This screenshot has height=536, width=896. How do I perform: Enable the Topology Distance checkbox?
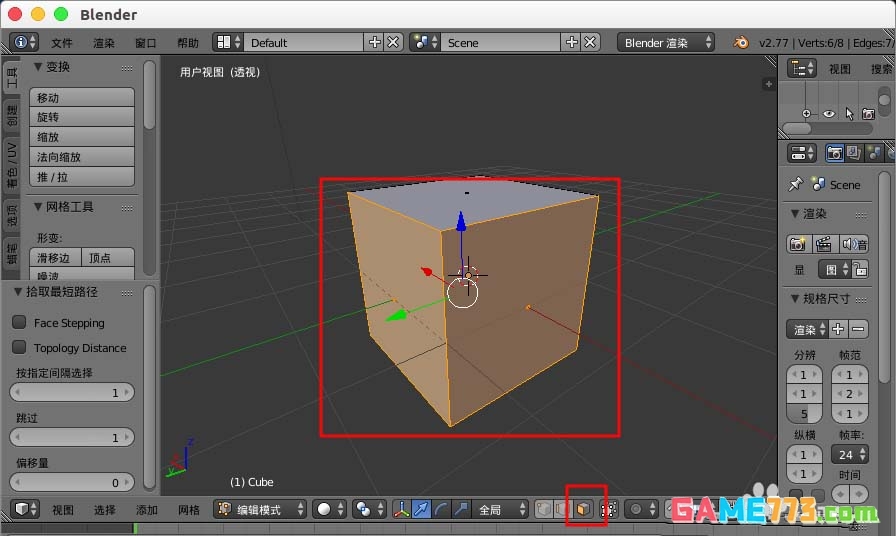pyautogui.click(x=19, y=347)
